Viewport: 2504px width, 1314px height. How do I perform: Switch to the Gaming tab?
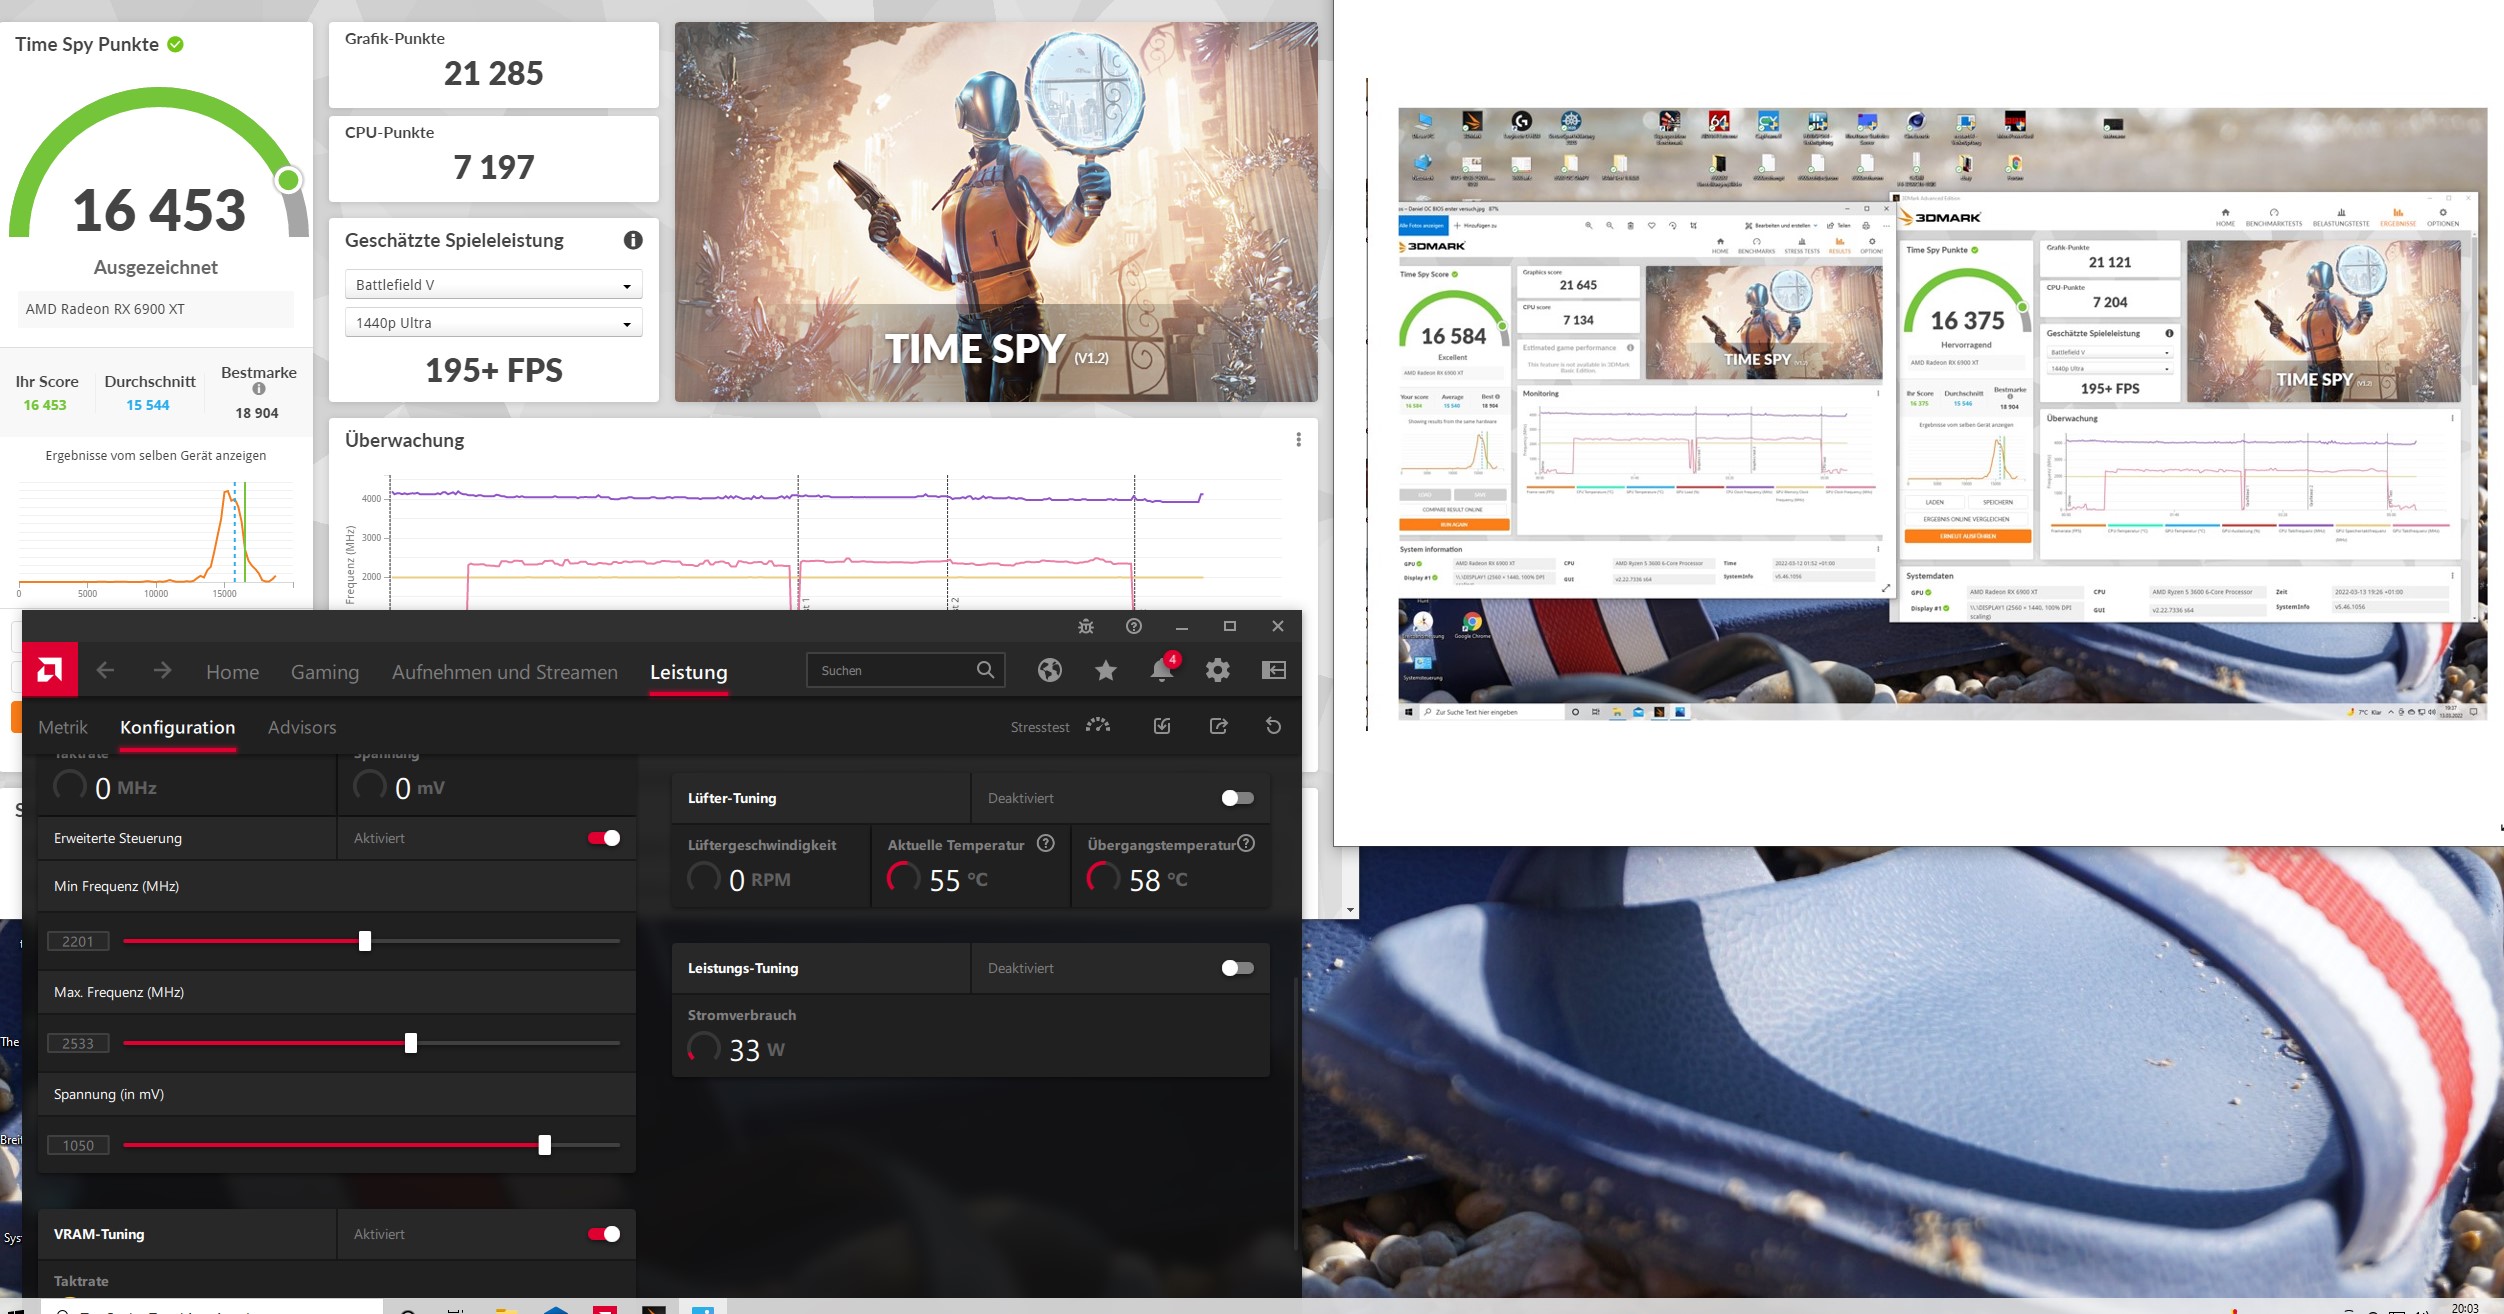click(324, 672)
